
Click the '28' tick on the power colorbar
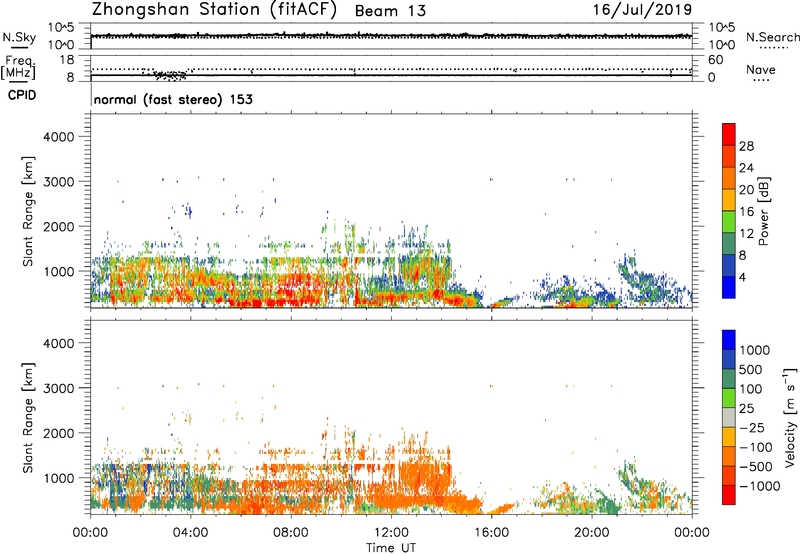point(746,146)
